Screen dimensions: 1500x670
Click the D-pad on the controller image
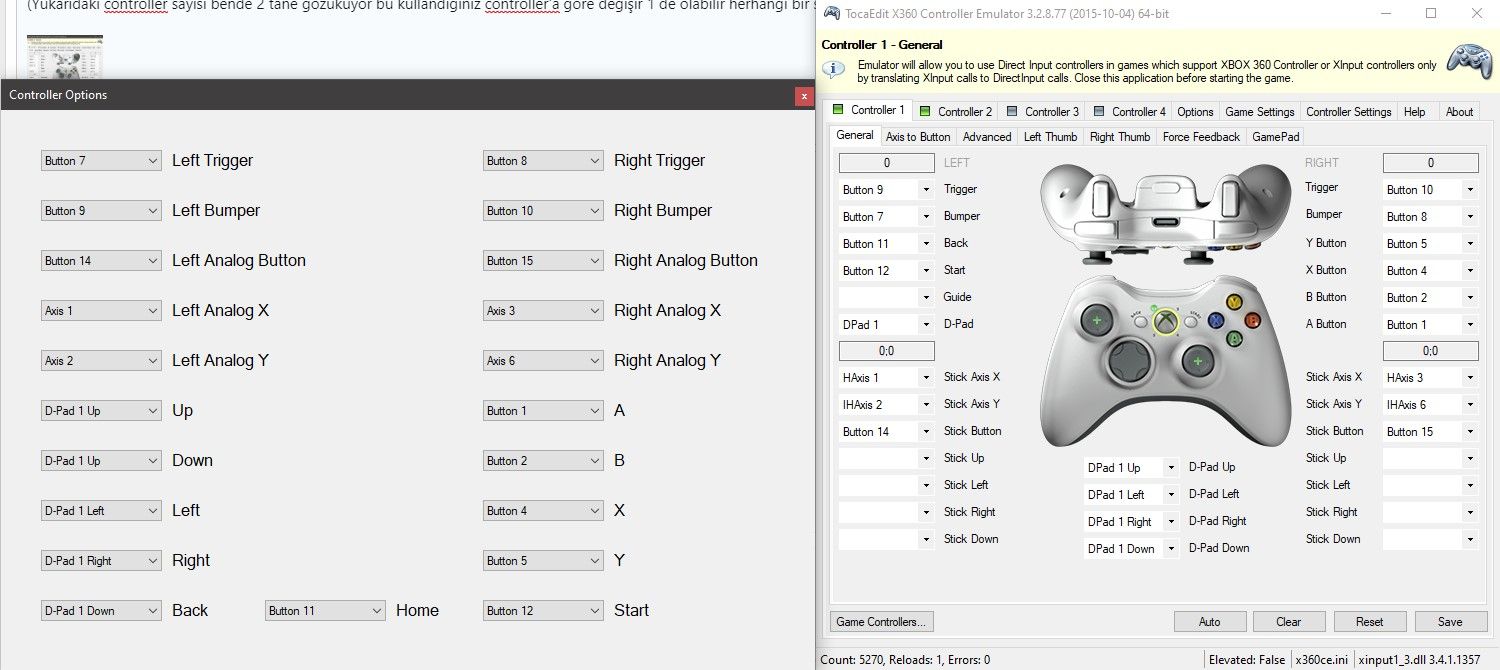1131,359
